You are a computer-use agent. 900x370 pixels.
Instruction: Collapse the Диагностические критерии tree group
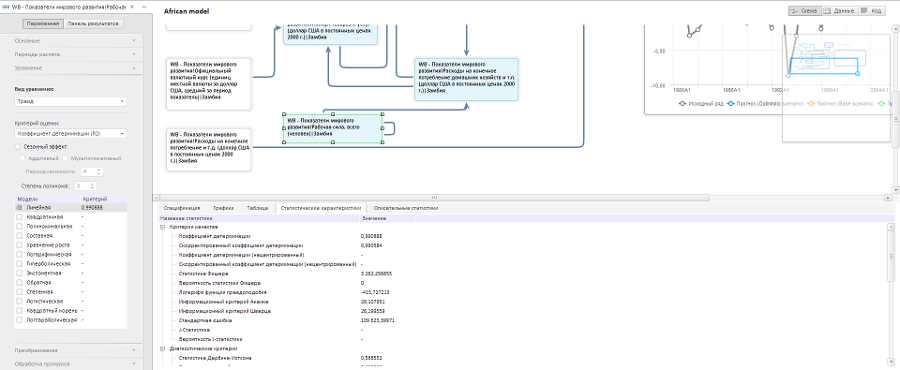click(x=162, y=348)
